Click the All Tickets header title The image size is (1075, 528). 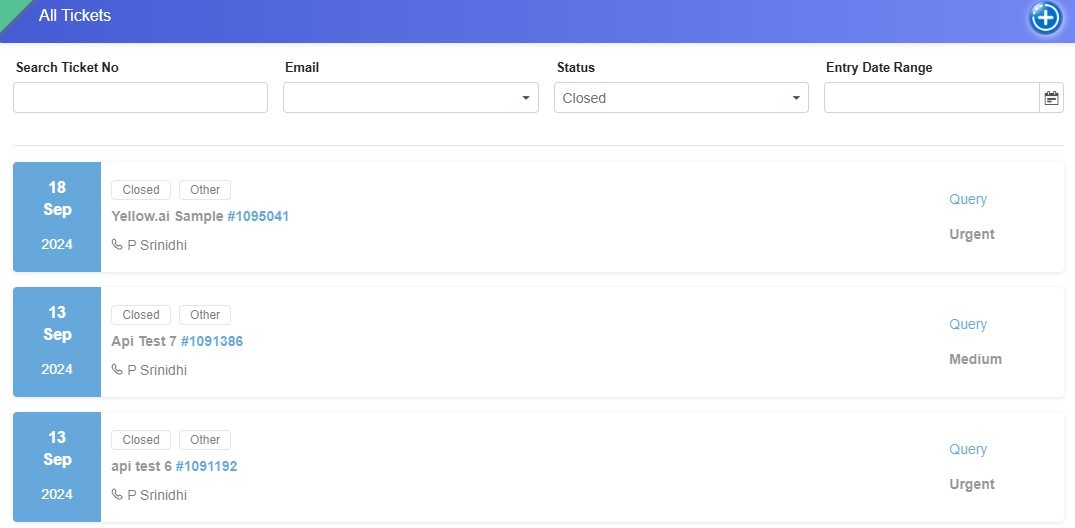pyautogui.click(x=75, y=16)
